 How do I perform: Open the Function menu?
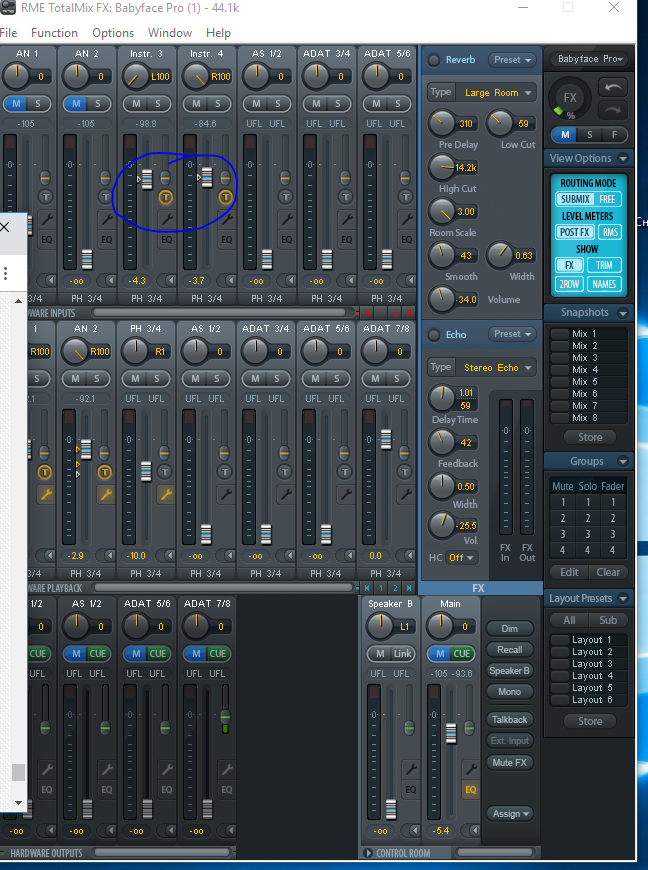(x=54, y=33)
